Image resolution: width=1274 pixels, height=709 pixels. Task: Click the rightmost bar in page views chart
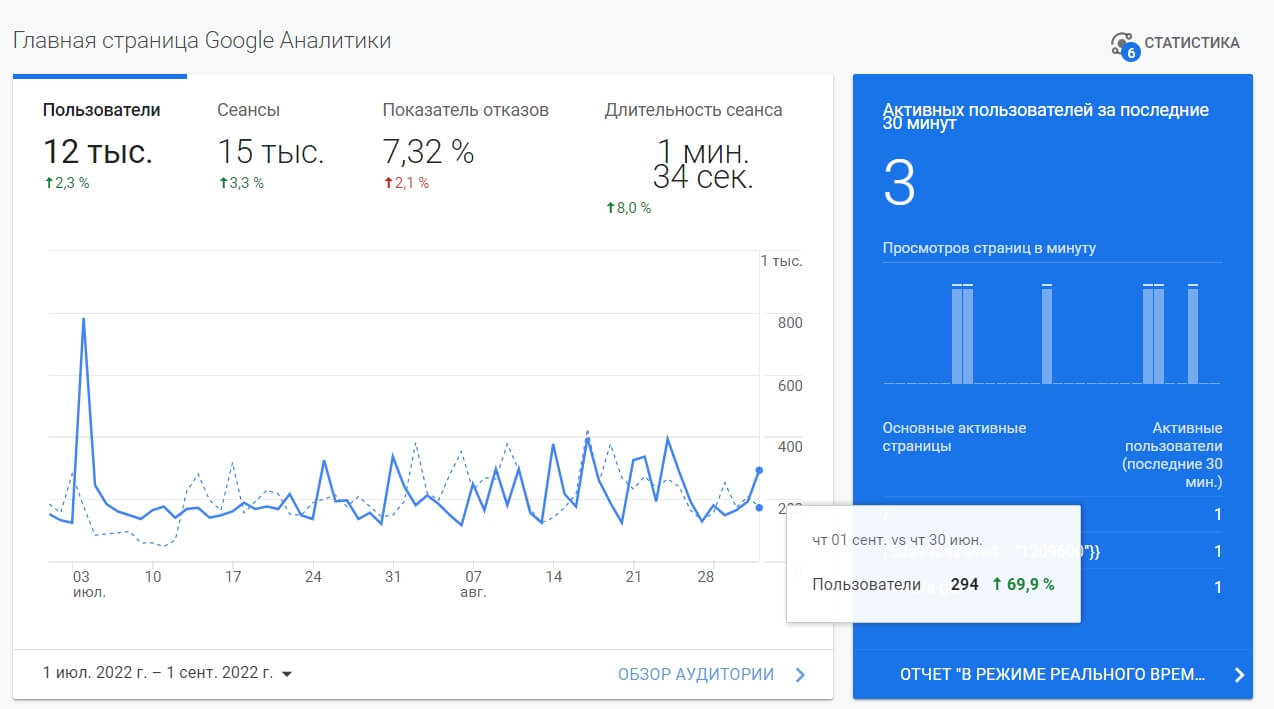tap(1192, 335)
